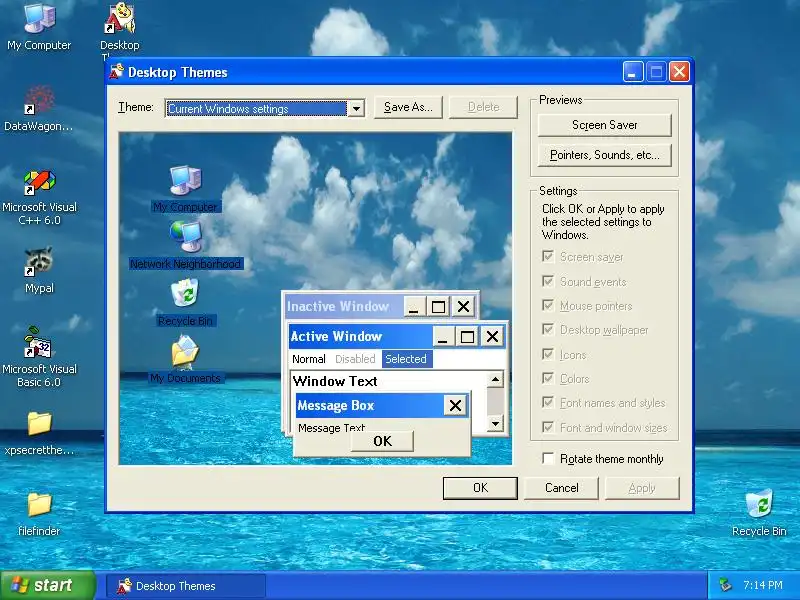
Task: Click My Documents icon in theme preview
Action: click(185, 351)
